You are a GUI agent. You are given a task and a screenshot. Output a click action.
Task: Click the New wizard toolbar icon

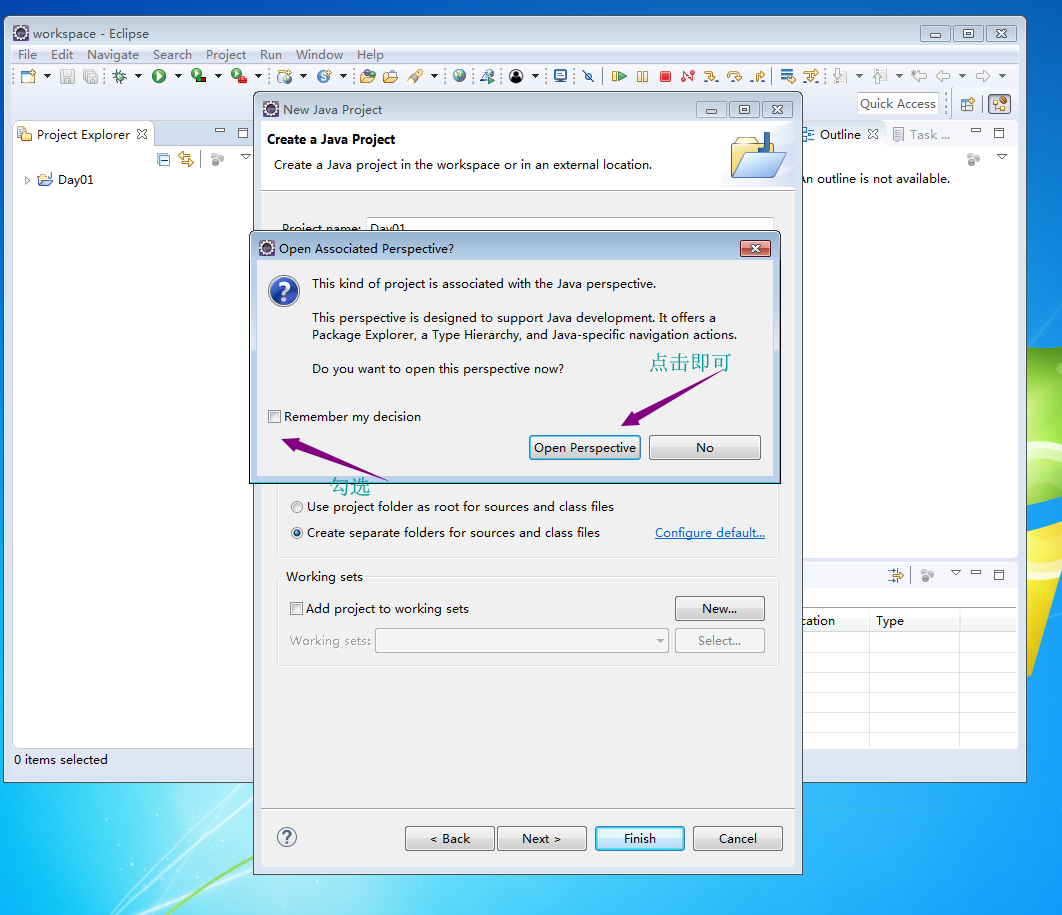[x=28, y=77]
